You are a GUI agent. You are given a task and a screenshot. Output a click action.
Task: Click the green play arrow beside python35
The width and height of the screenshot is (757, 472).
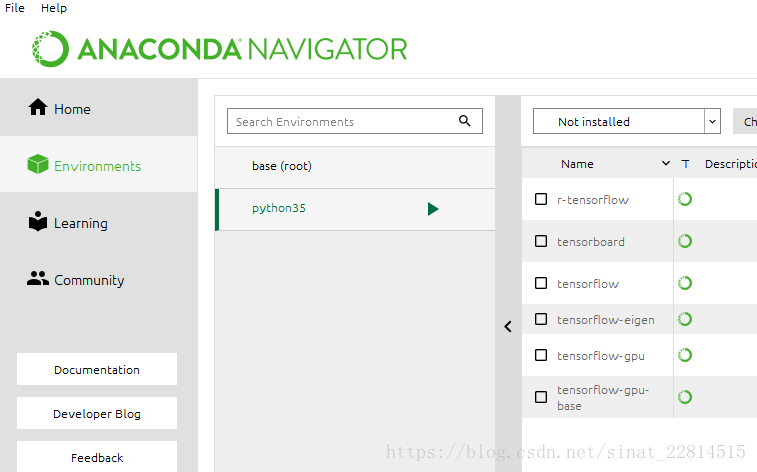[x=433, y=209]
